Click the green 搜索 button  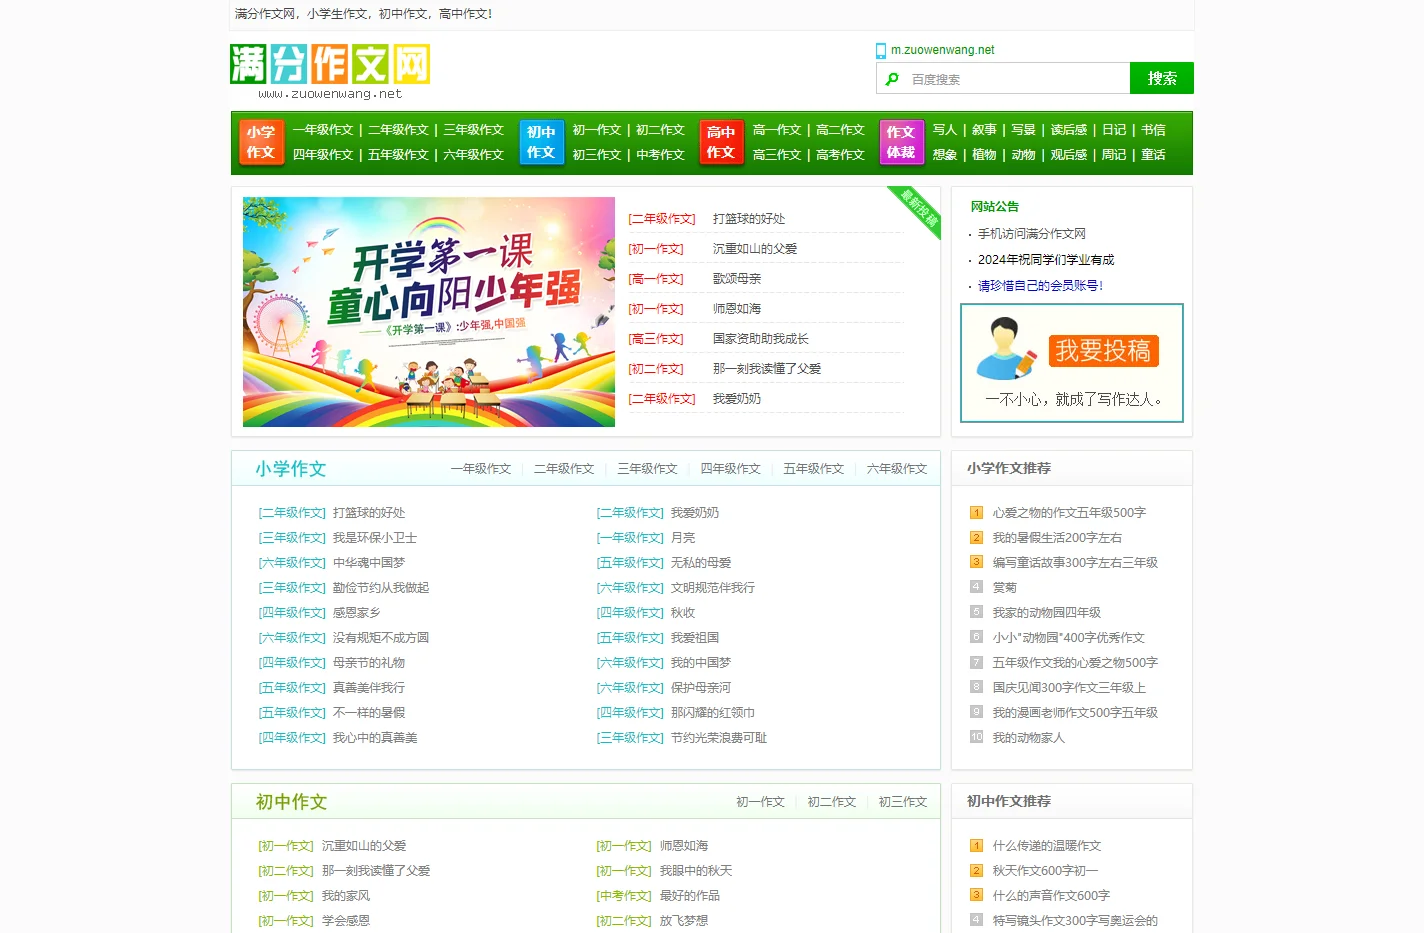pyautogui.click(x=1162, y=78)
